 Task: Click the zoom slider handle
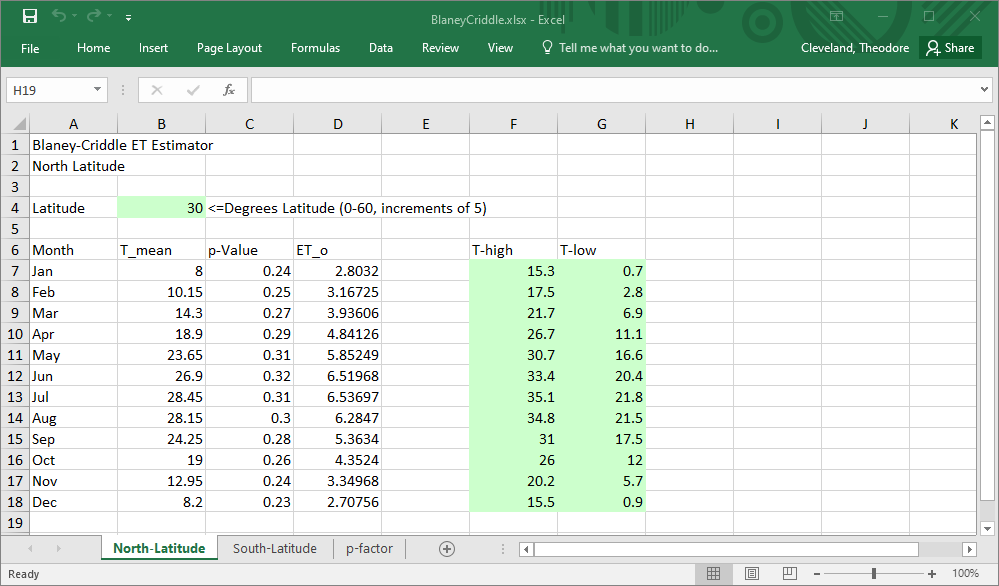[x=873, y=573]
